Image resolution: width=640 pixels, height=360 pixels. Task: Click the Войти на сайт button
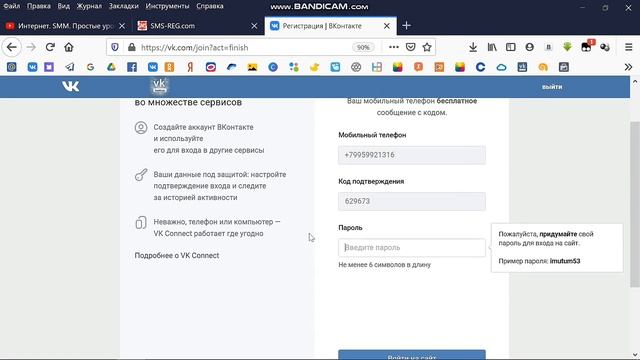point(412,356)
